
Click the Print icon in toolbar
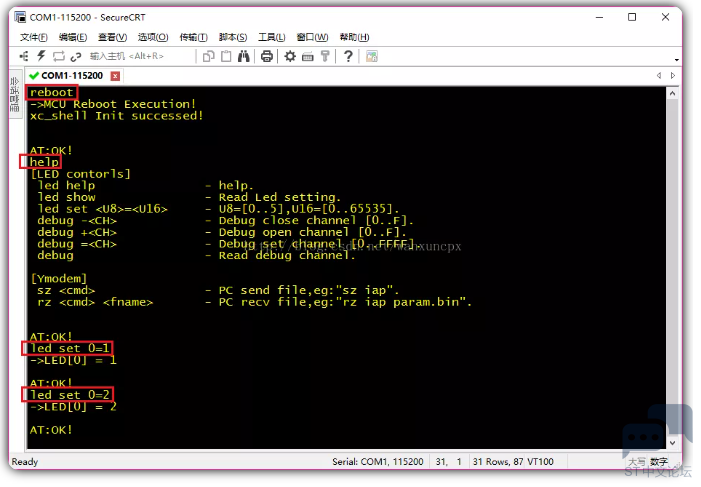tap(267, 56)
